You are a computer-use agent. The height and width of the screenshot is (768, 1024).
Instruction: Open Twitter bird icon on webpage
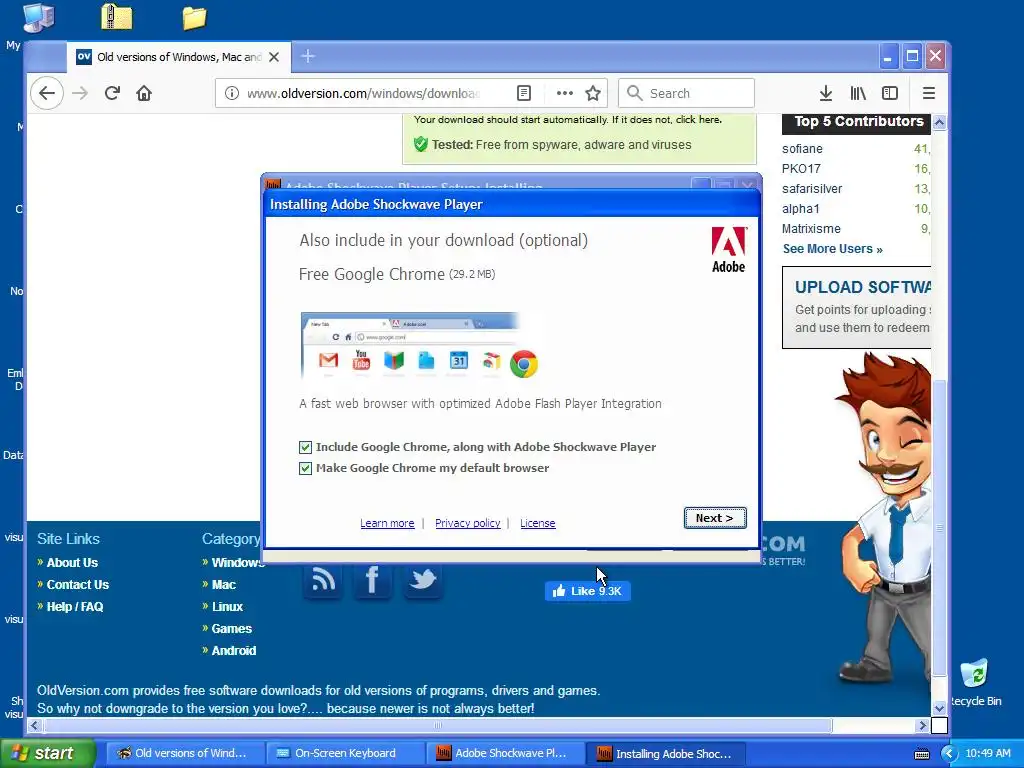tap(423, 580)
